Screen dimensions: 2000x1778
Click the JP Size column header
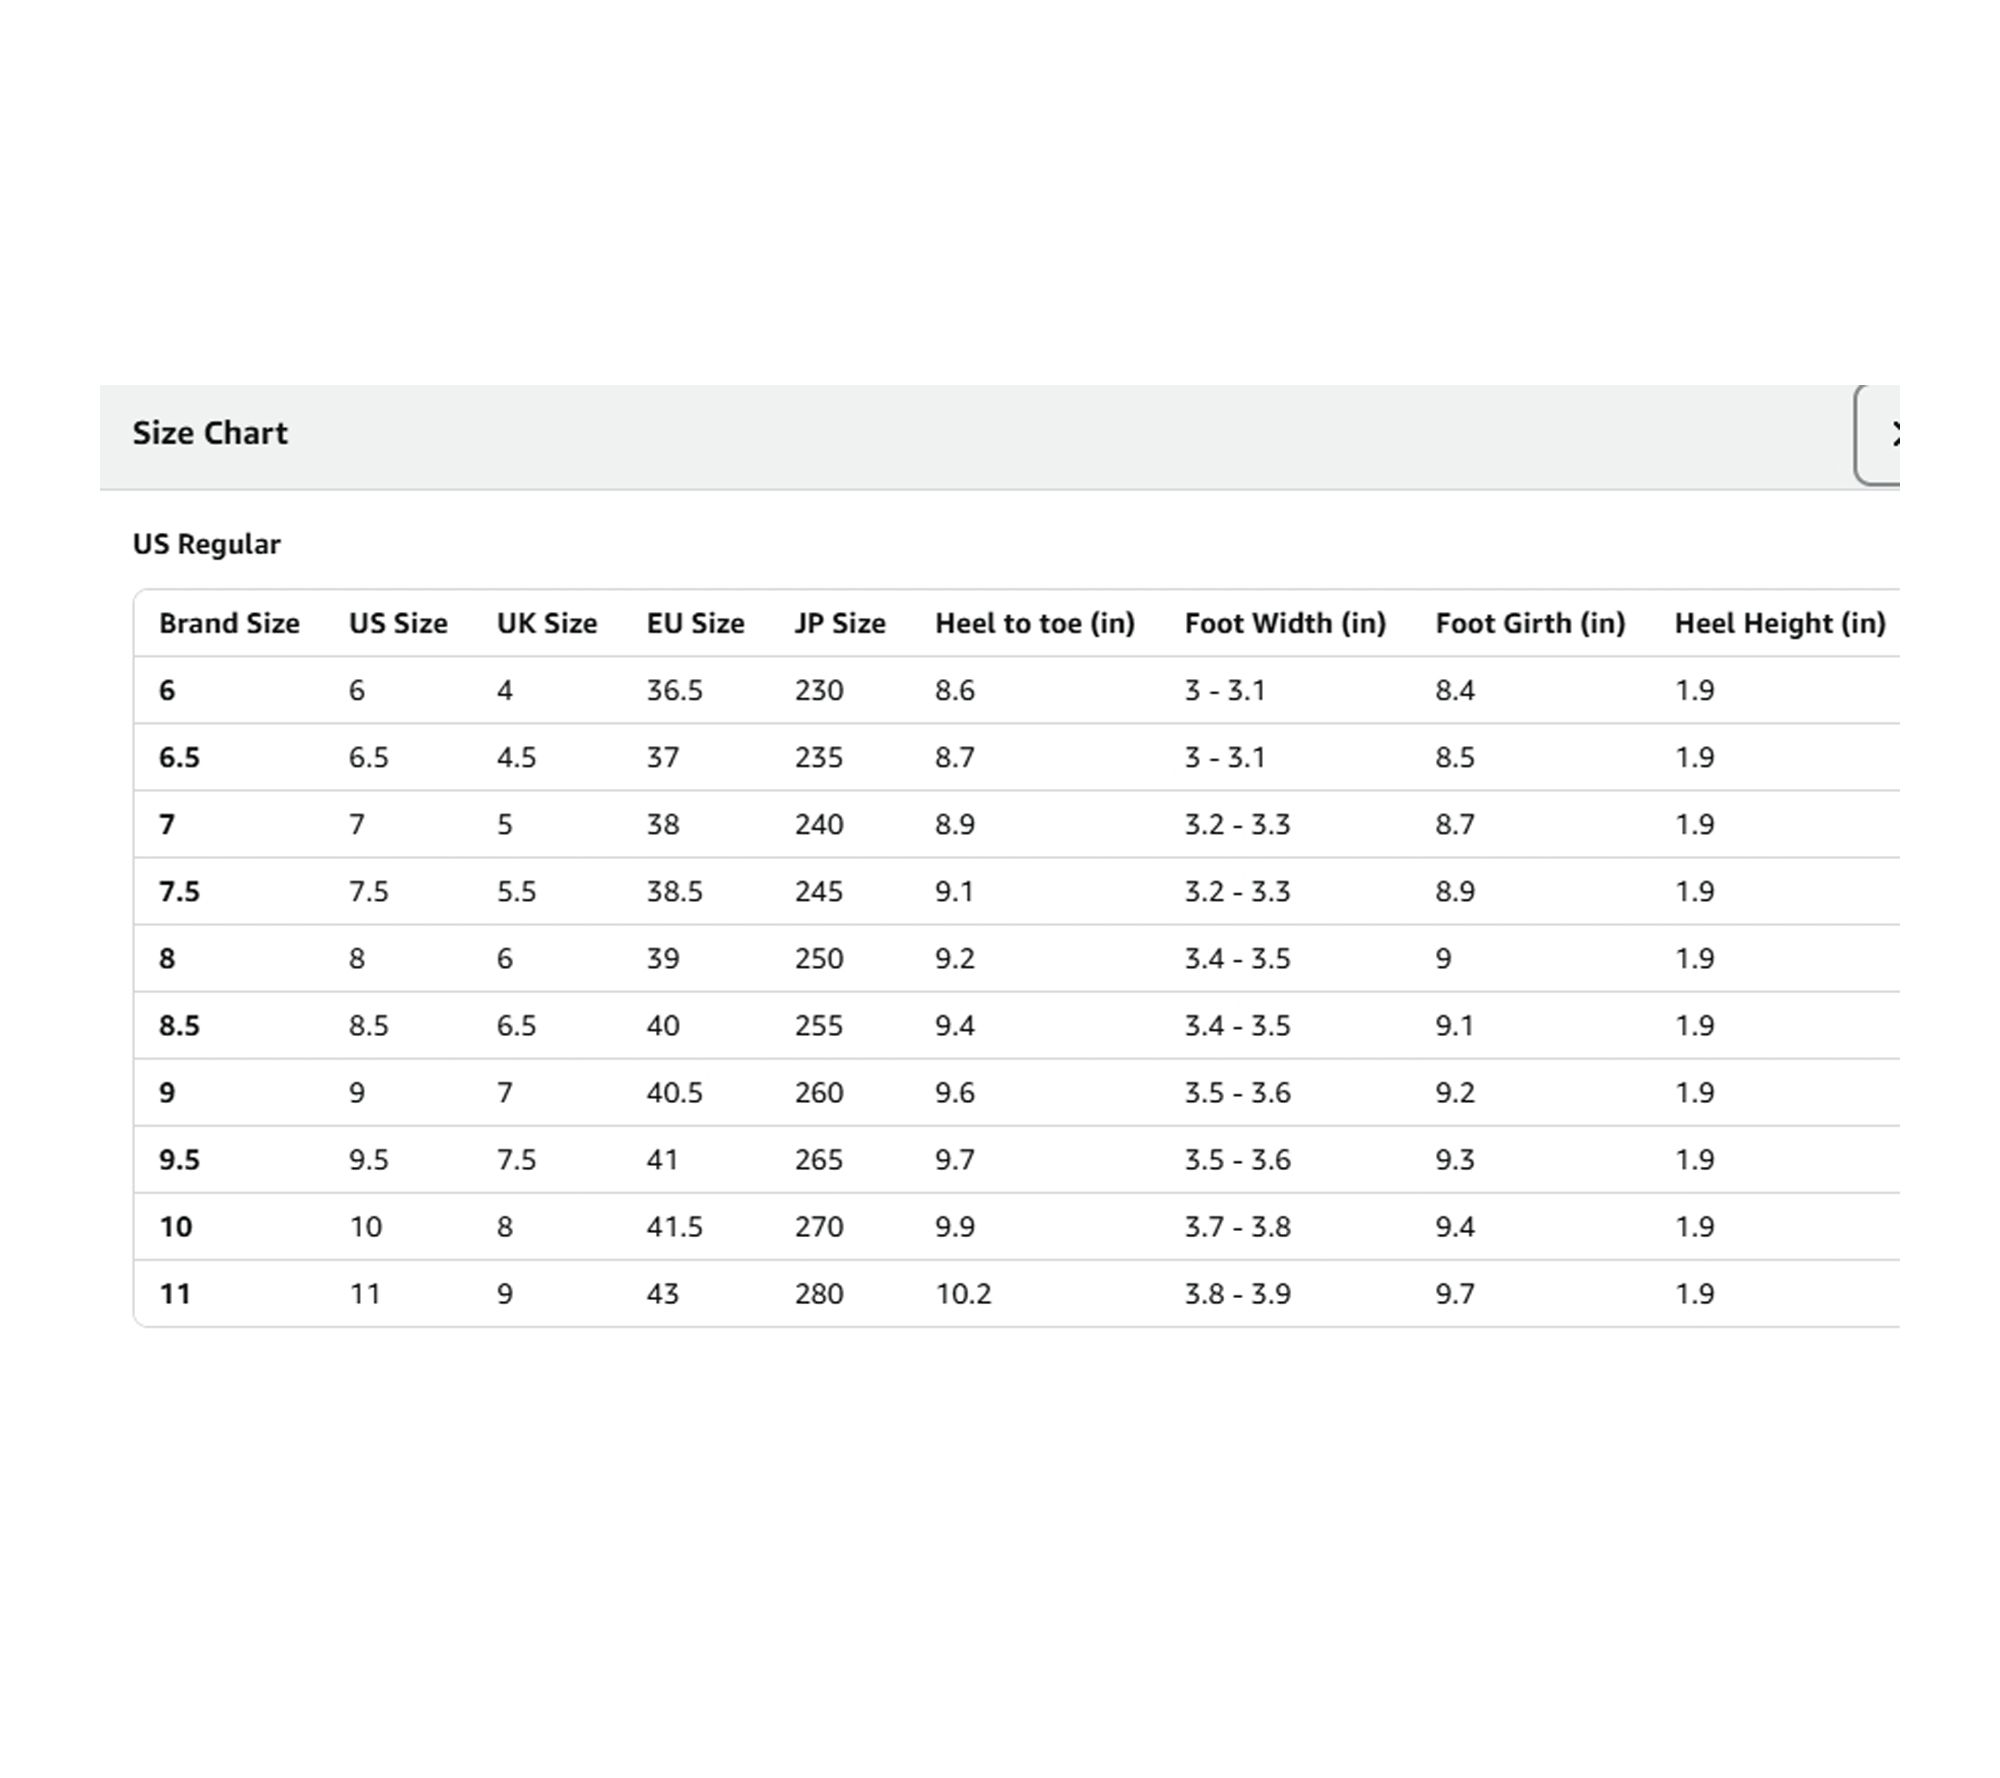pyautogui.click(x=840, y=623)
